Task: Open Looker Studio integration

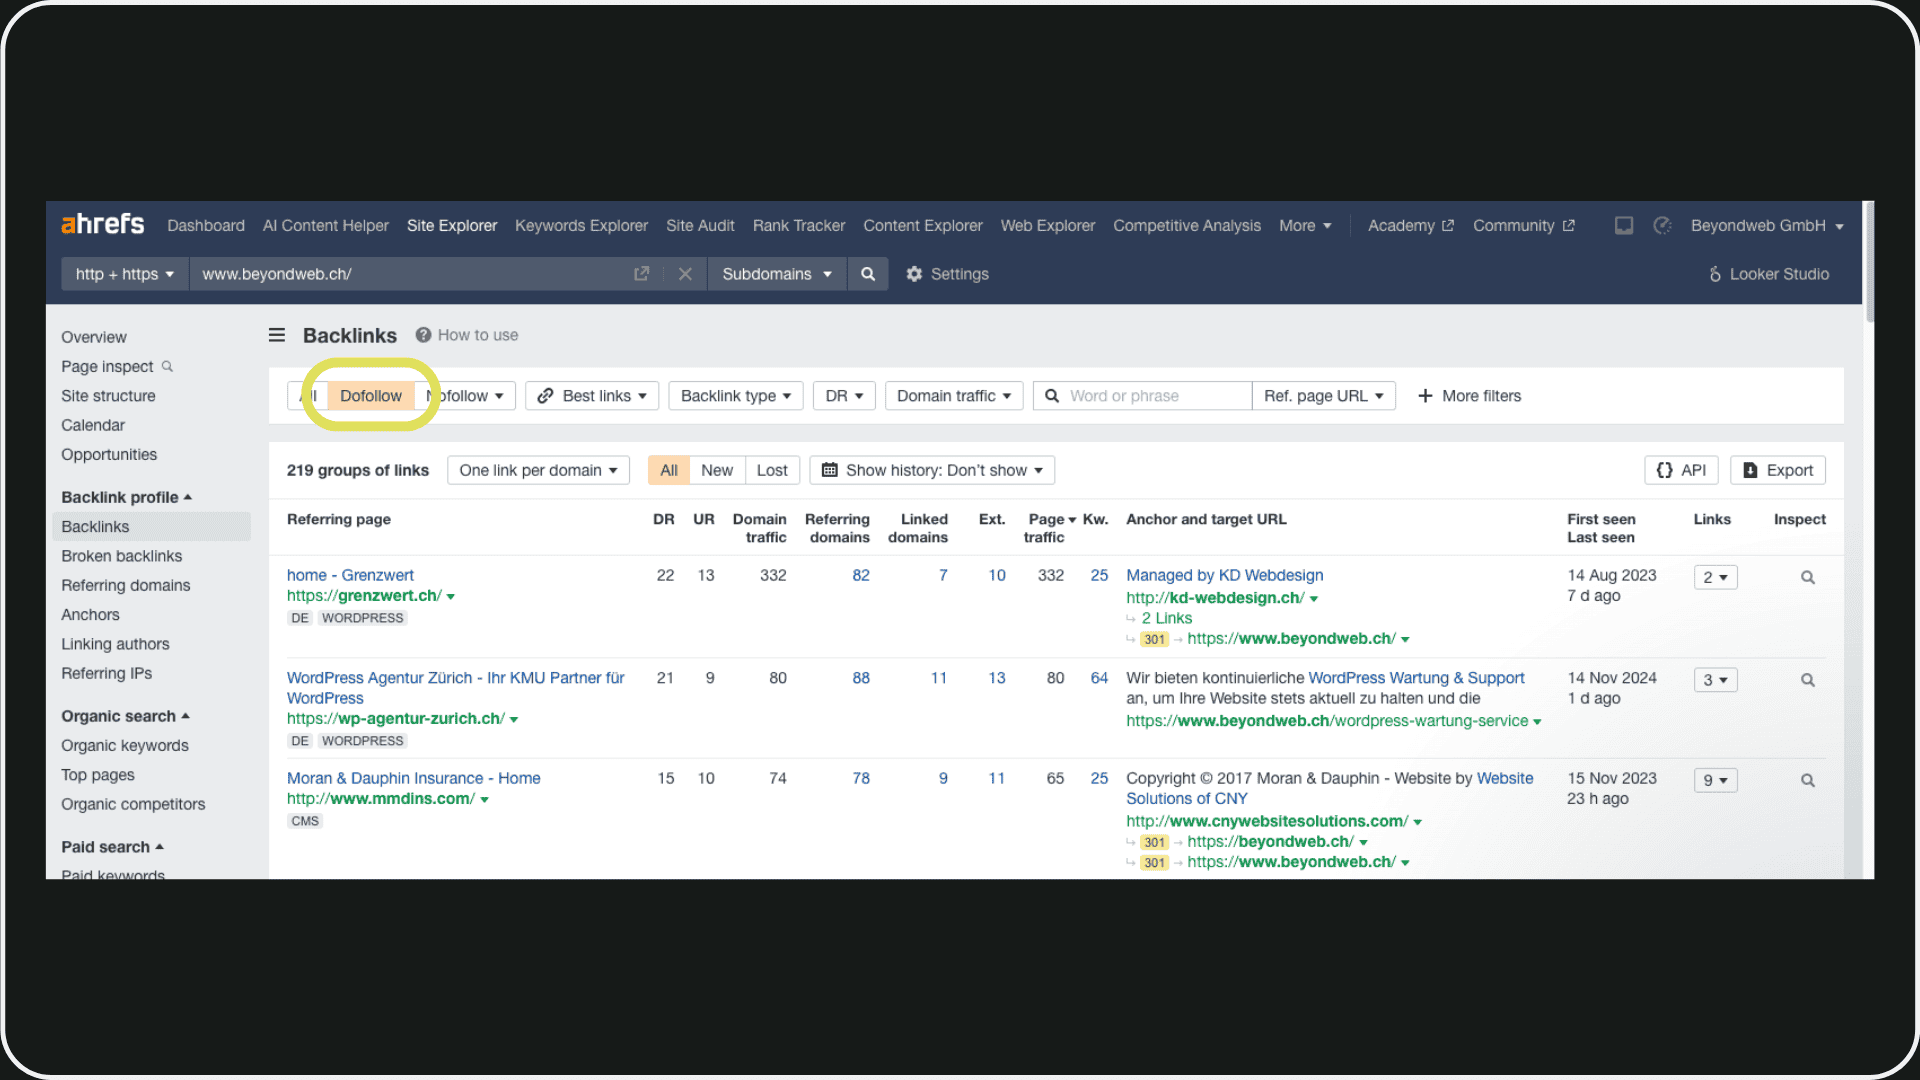Action: 1769,274
